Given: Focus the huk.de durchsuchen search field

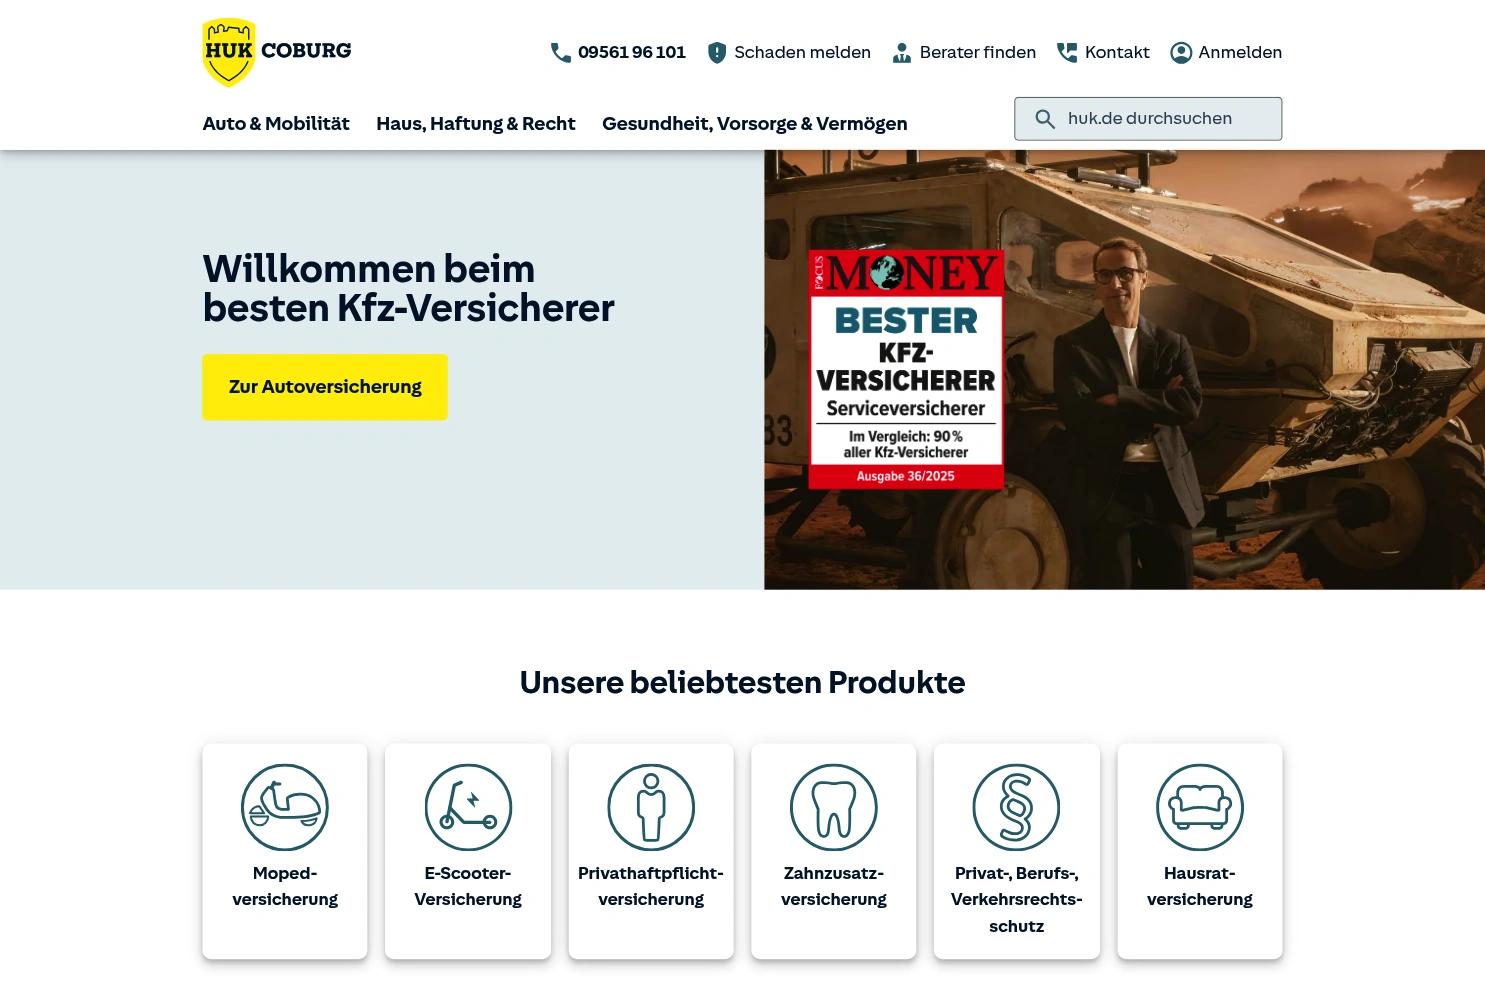Looking at the screenshot, I should [x=1148, y=119].
